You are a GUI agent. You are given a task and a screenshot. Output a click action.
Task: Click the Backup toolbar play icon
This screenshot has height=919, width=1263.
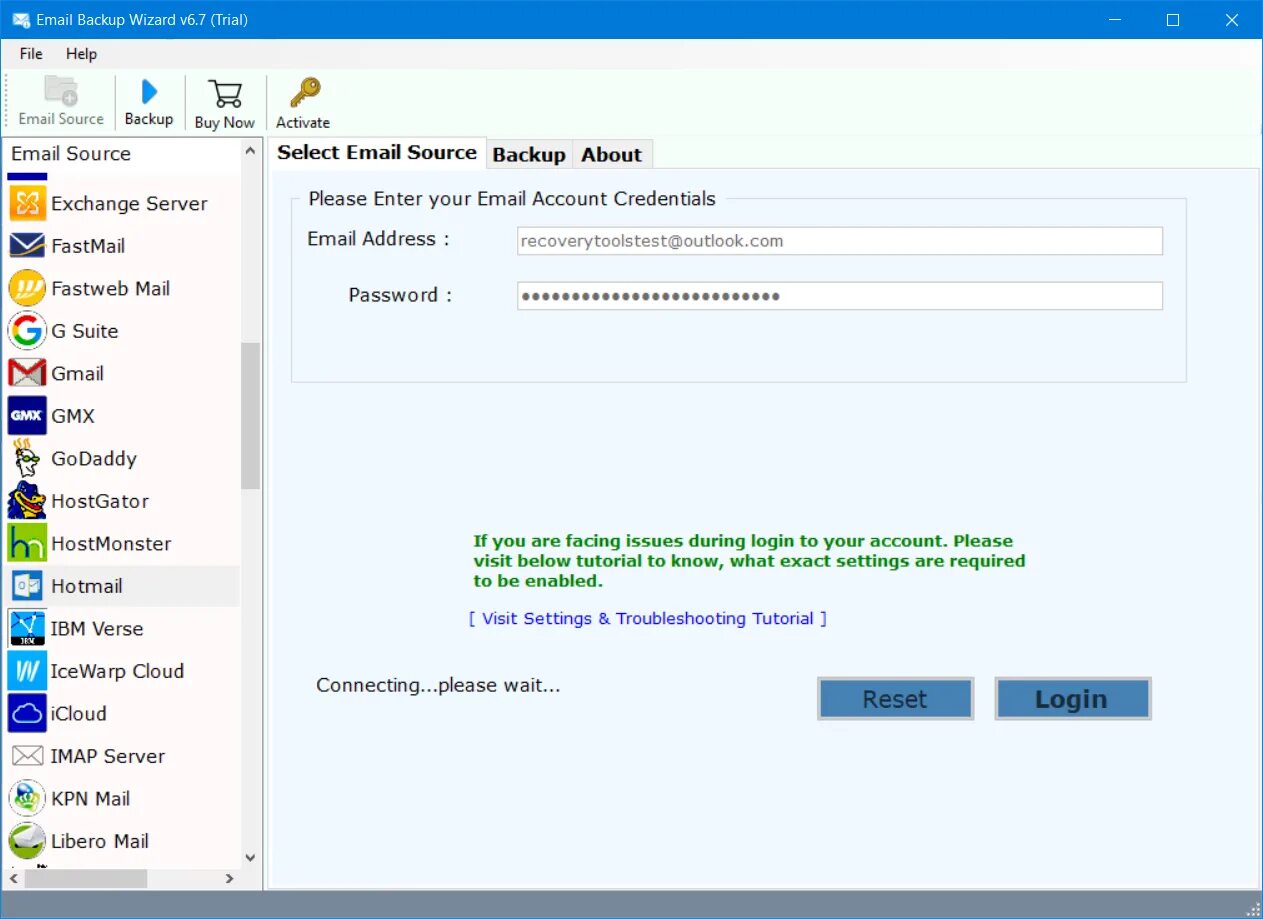tap(149, 92)
